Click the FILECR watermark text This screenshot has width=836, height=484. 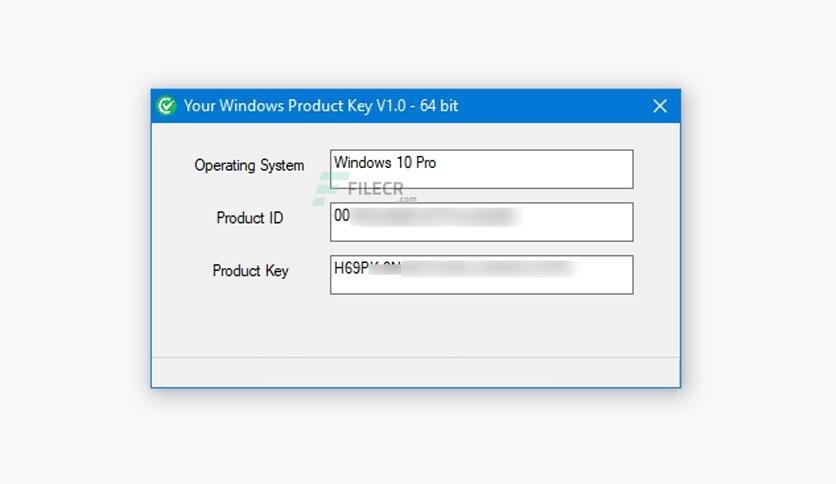point(375,188)
